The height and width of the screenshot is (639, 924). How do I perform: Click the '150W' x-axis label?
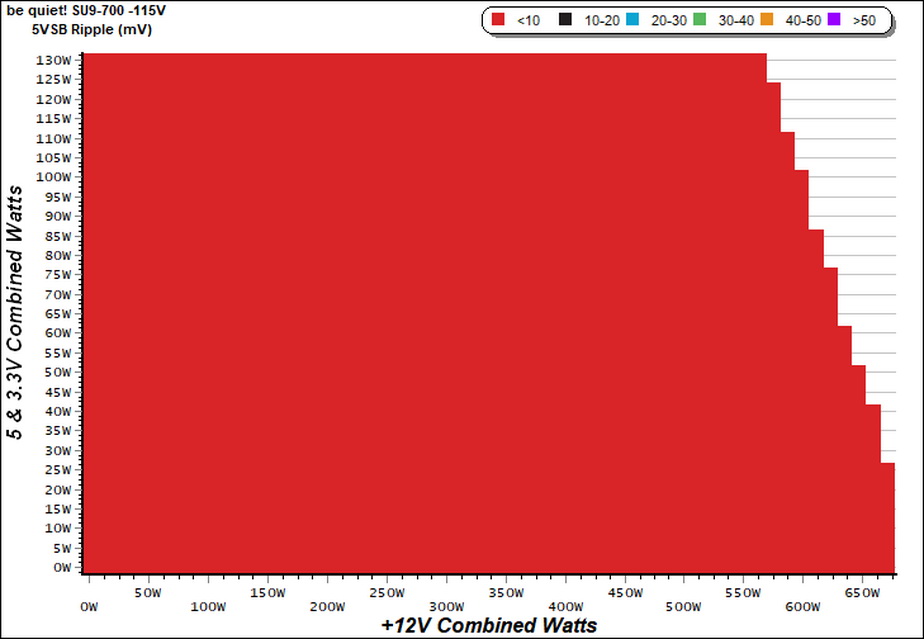268,593
